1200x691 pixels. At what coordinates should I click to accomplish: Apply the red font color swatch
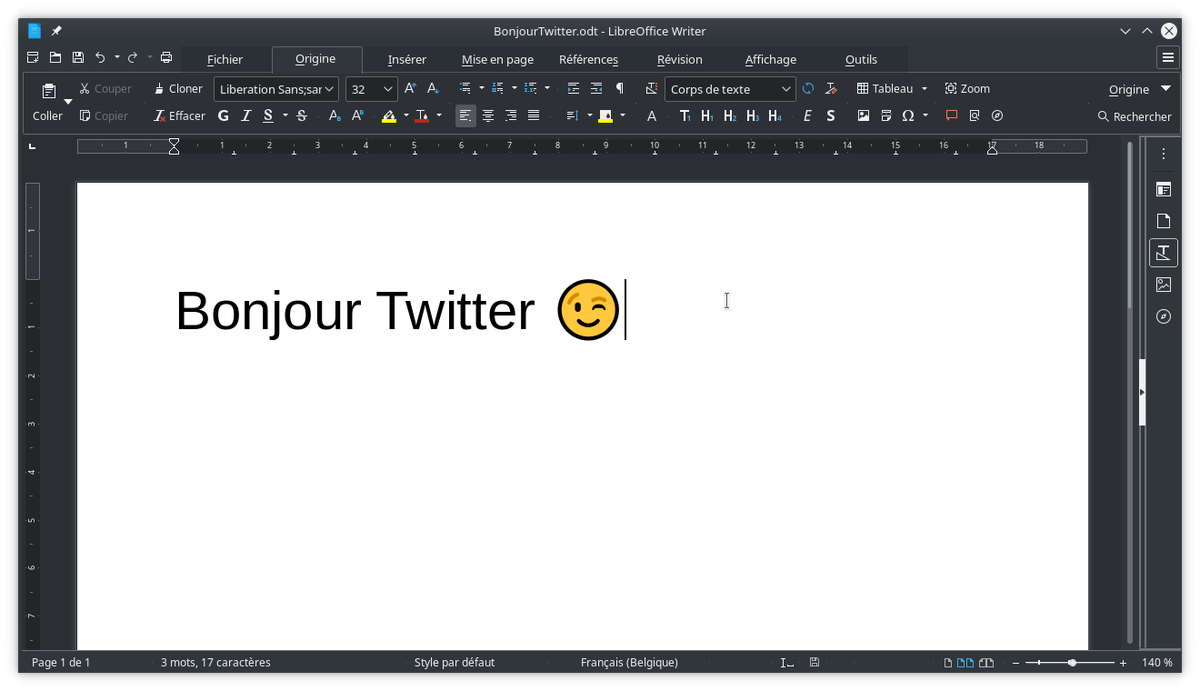point(422,116)
